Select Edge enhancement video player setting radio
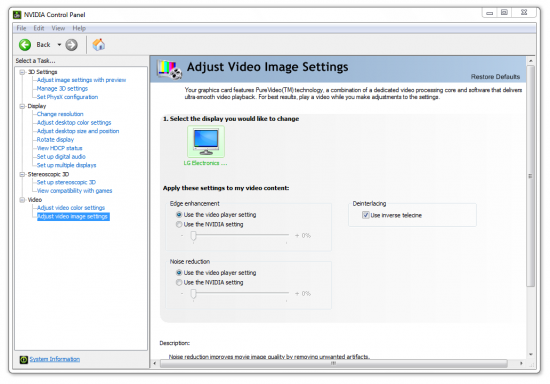This screenshot has width=550, height=384. pos(179,214)
